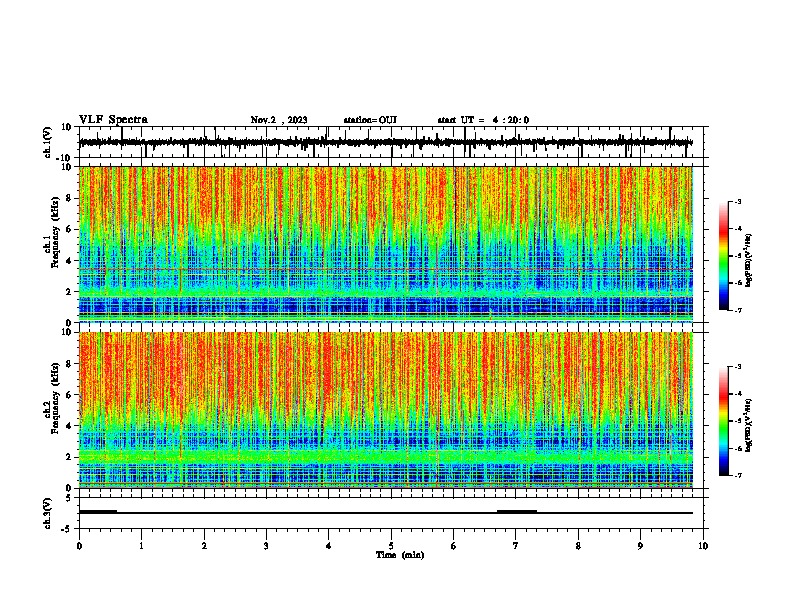
Task: Select the "Nov.2 , 2023" date text
Action: coord(279,120)
